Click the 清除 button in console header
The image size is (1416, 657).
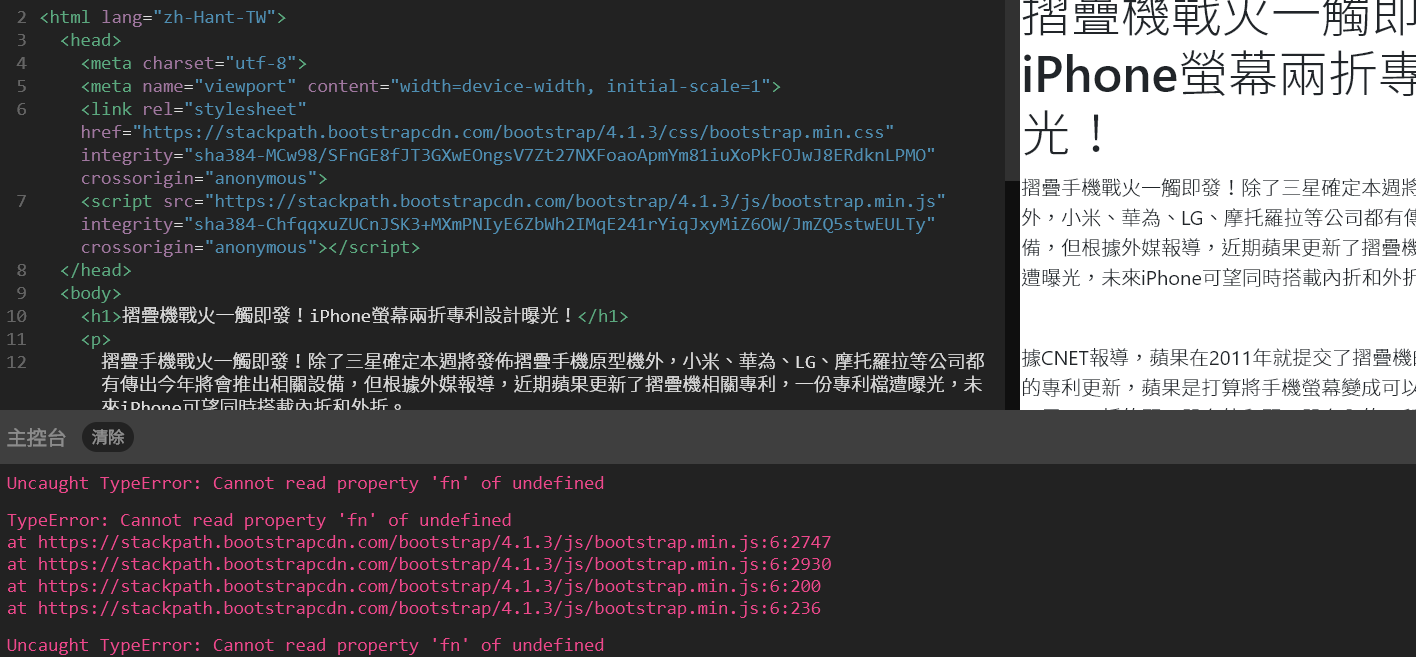[x=108, y=437]
